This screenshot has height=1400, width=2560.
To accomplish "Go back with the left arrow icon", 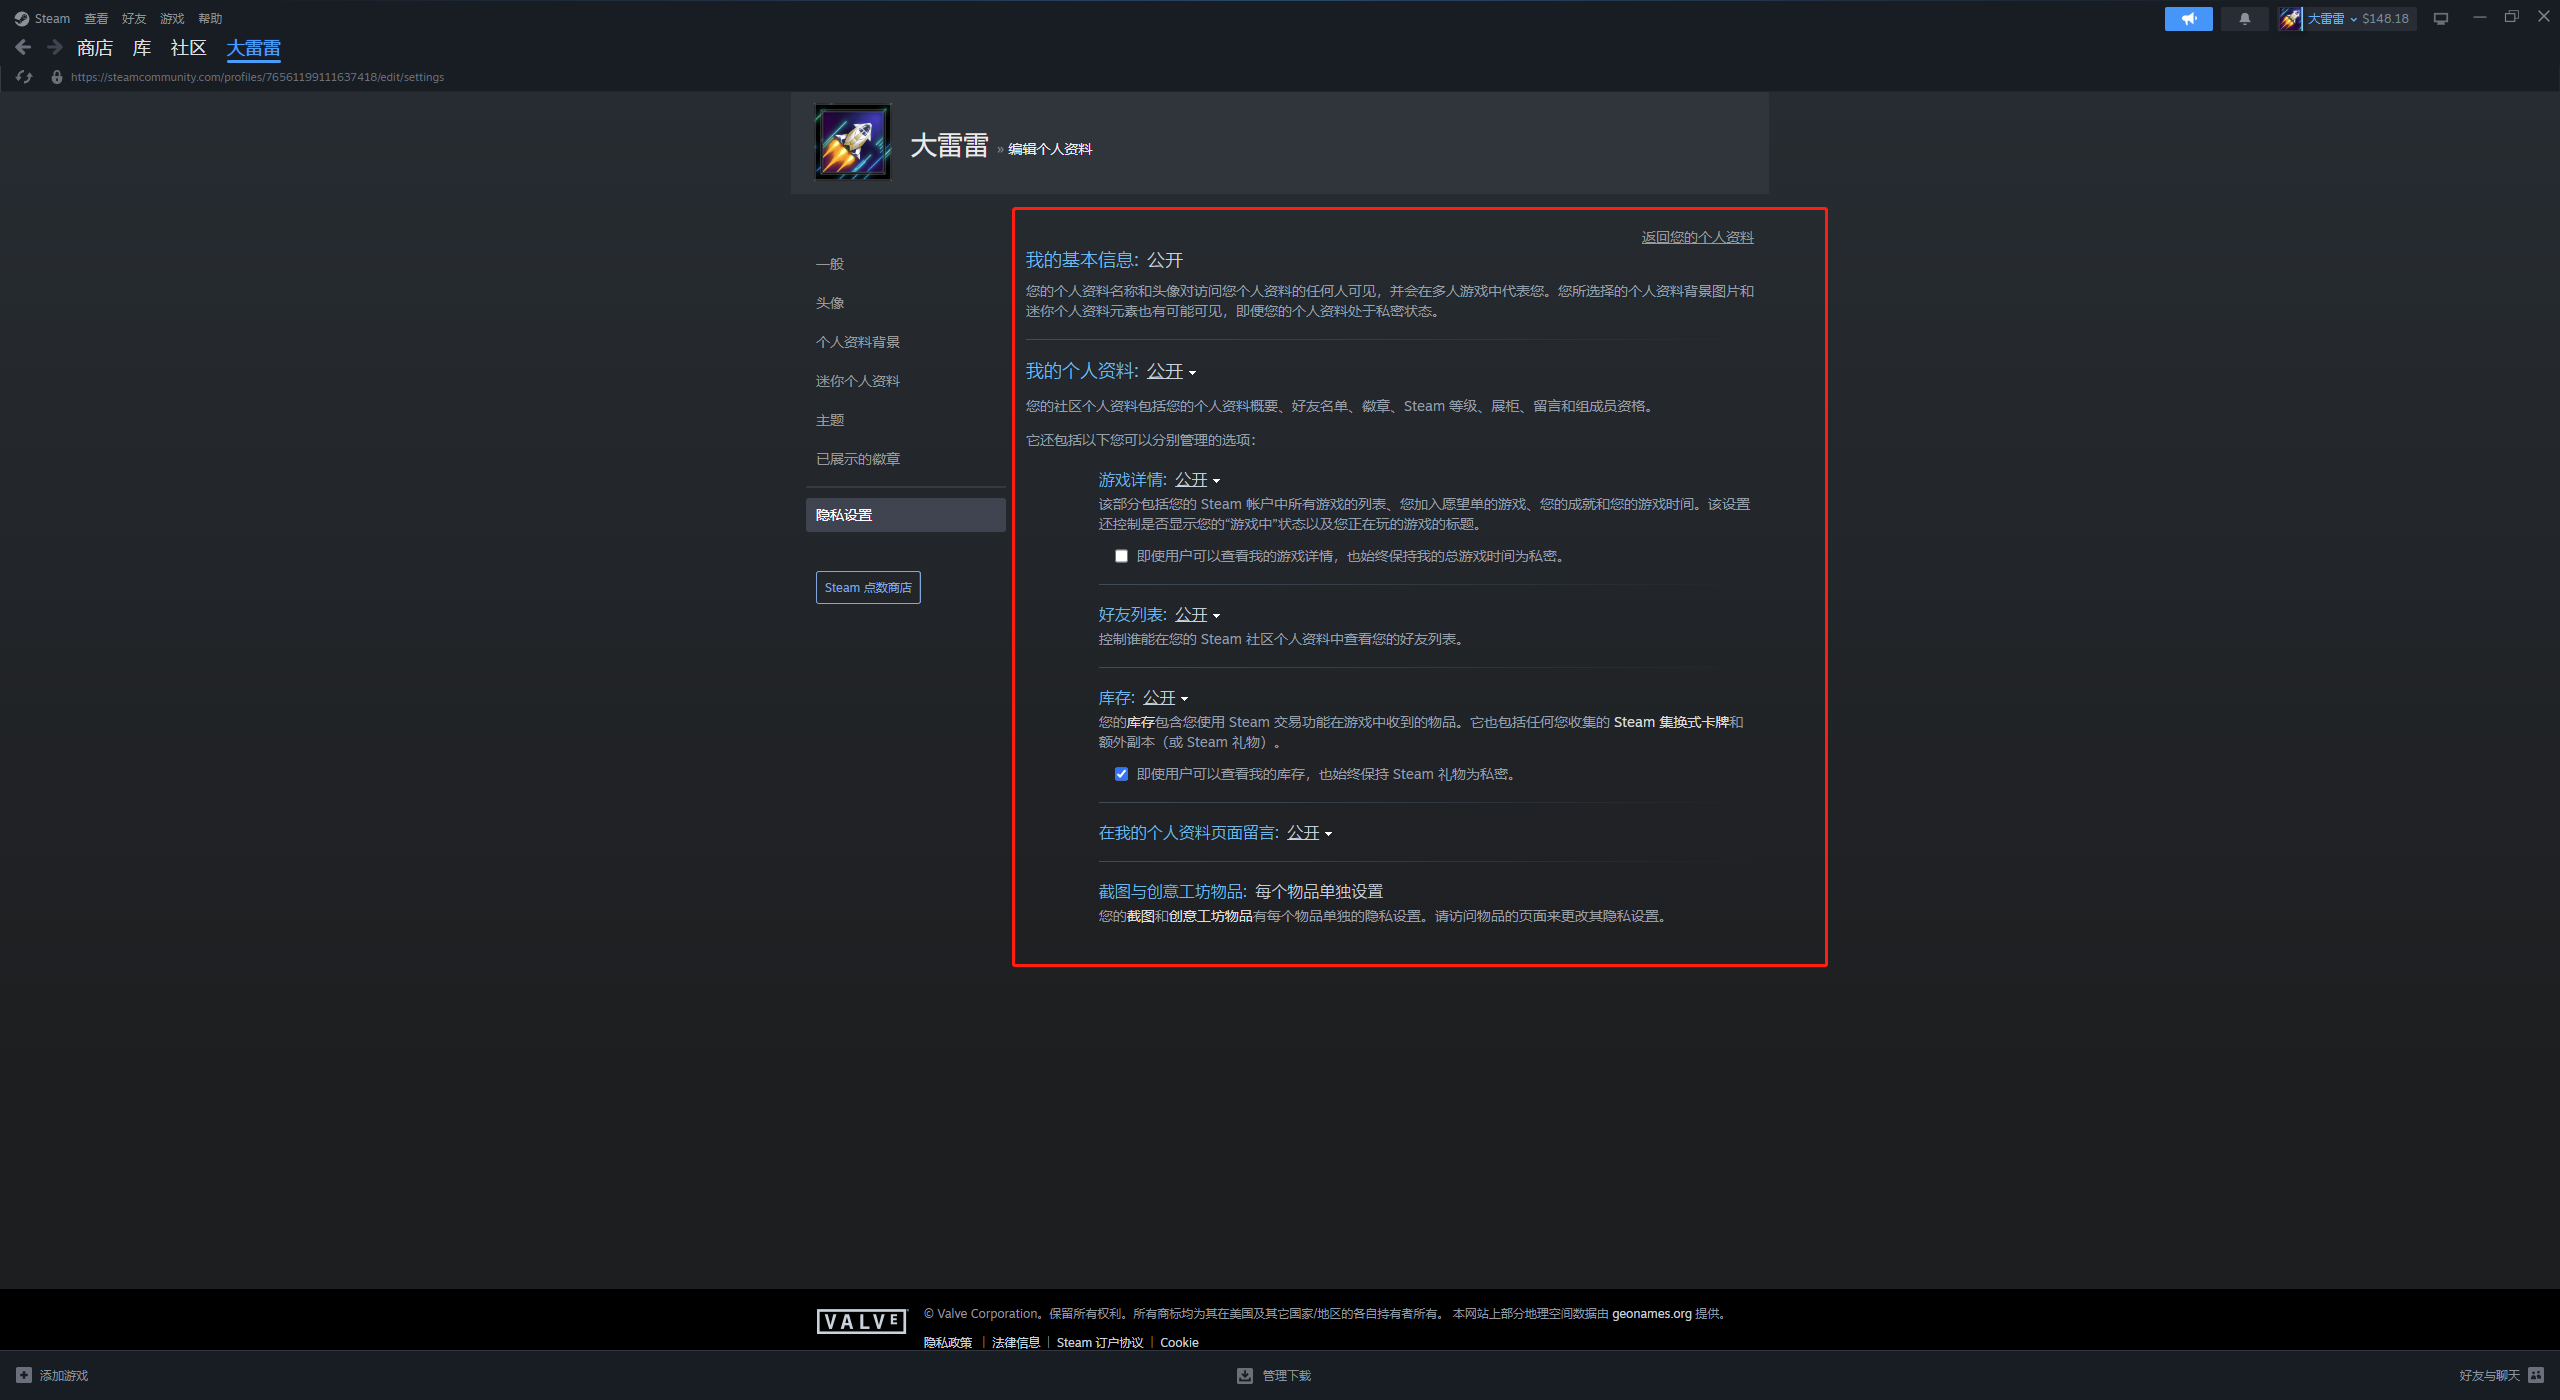I will tap(24, 47).
